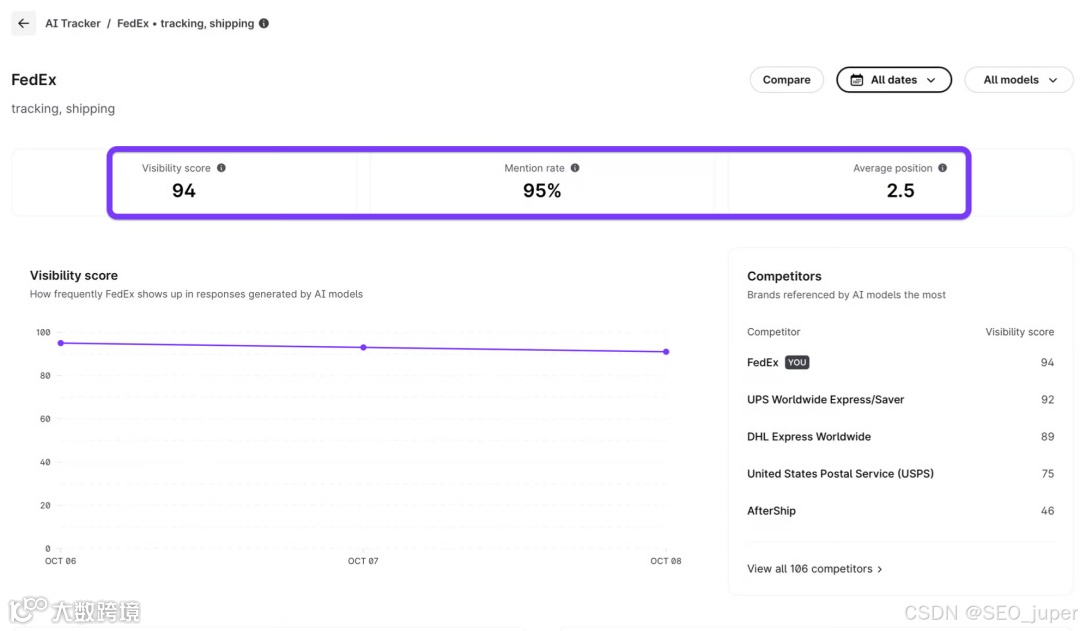Viewport: 1080px width, 631px height.
Task: Expand the All models dropdown
Action: [1018, 80]
